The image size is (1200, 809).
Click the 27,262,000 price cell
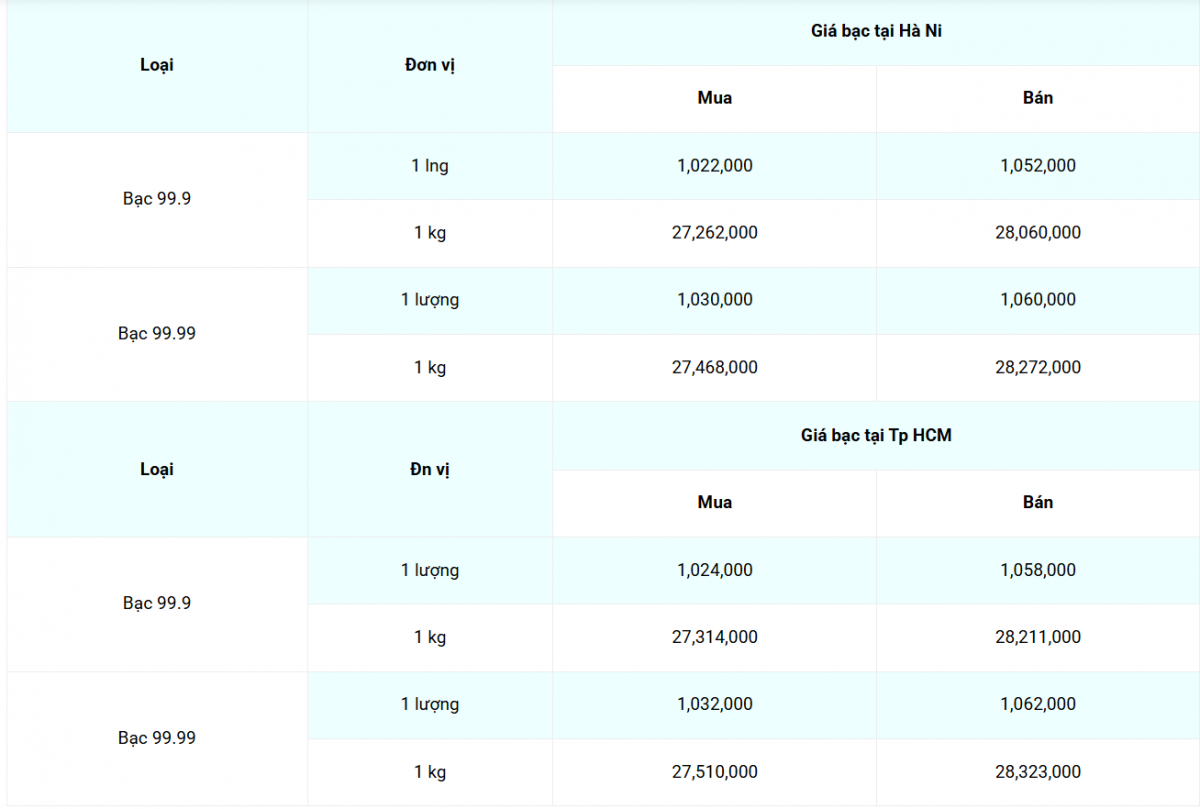tap(714, 232)
